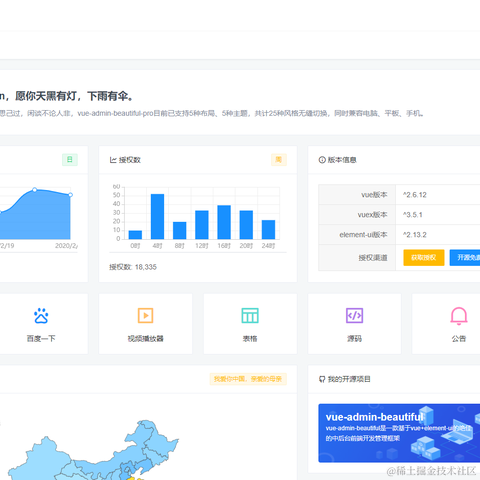This screenshot has height=480, width=480.
Task: Open the pink bell announcement icon
Action: [459, 316]
